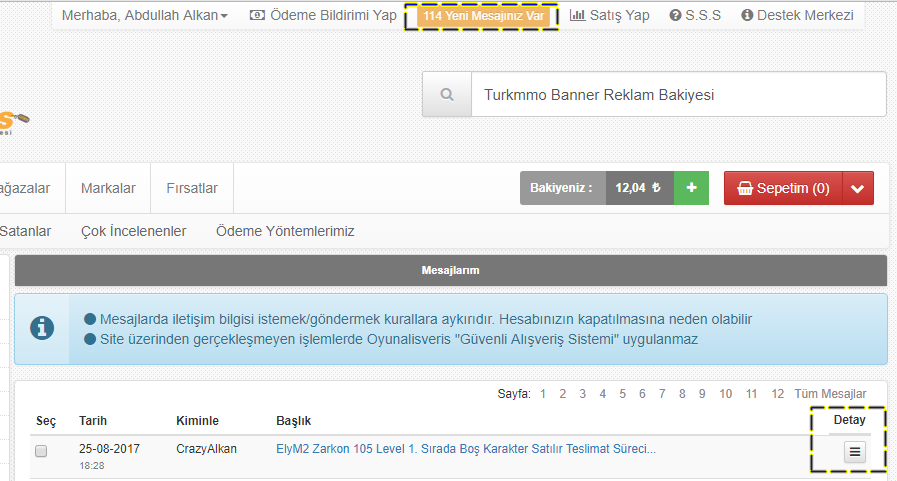897x481 pixels.
Task: Open Sepetim (0) shopping cart
Action: coord(783,188)
